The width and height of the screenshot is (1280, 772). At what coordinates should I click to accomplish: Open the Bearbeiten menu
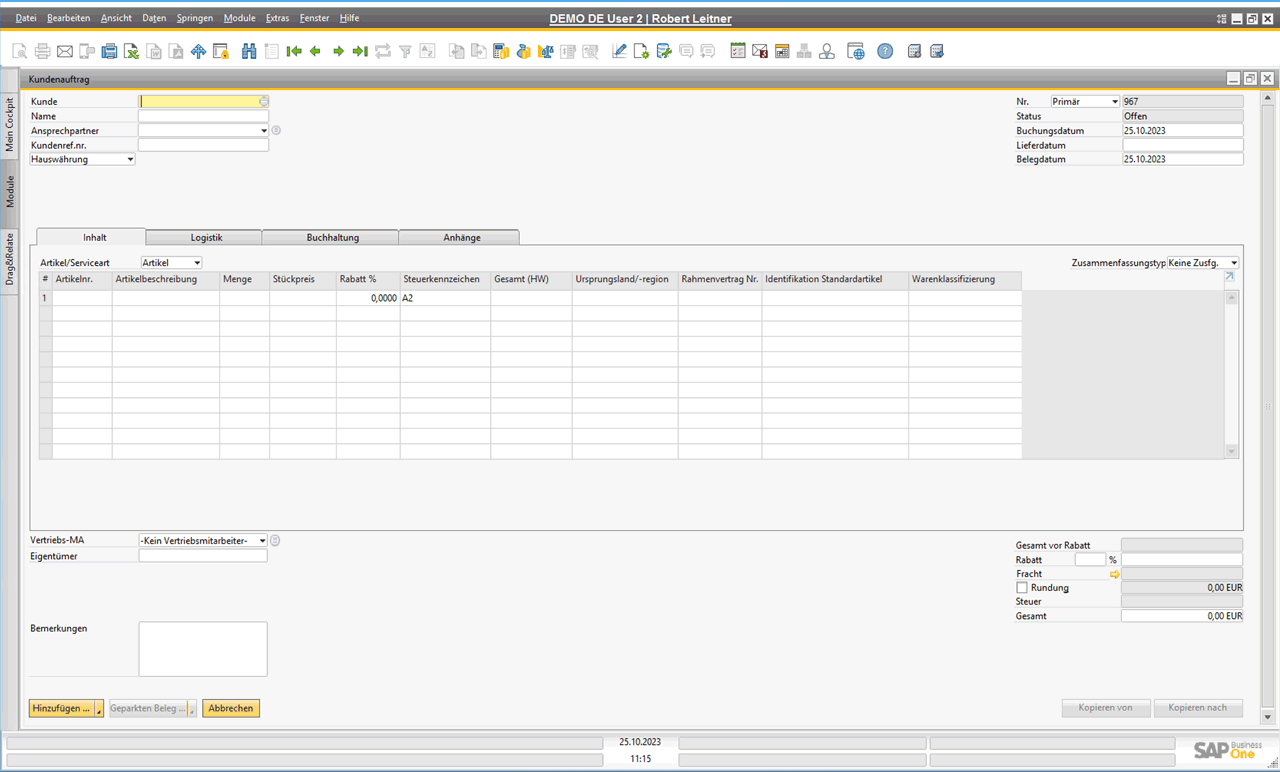(68, 18)
